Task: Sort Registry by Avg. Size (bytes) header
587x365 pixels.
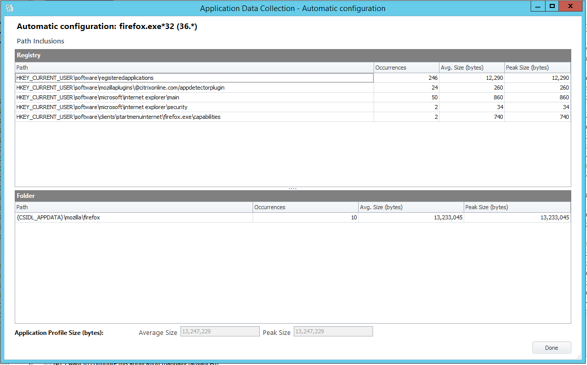Action: (472, 68)
